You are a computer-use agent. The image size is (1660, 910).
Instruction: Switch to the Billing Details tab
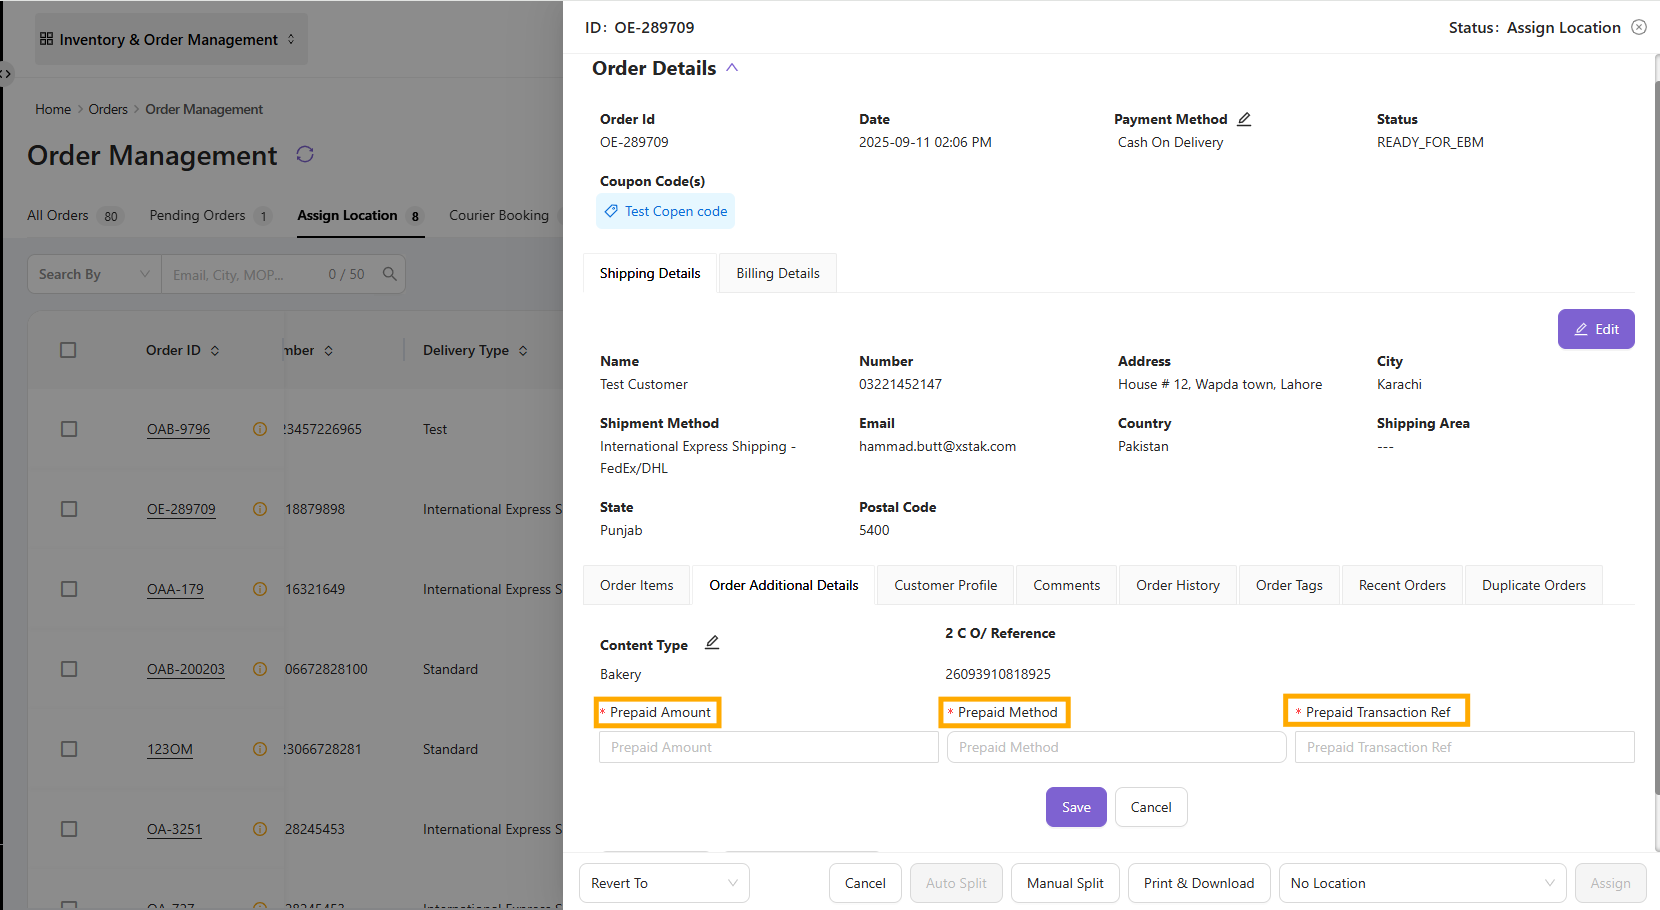pos(777,273)
